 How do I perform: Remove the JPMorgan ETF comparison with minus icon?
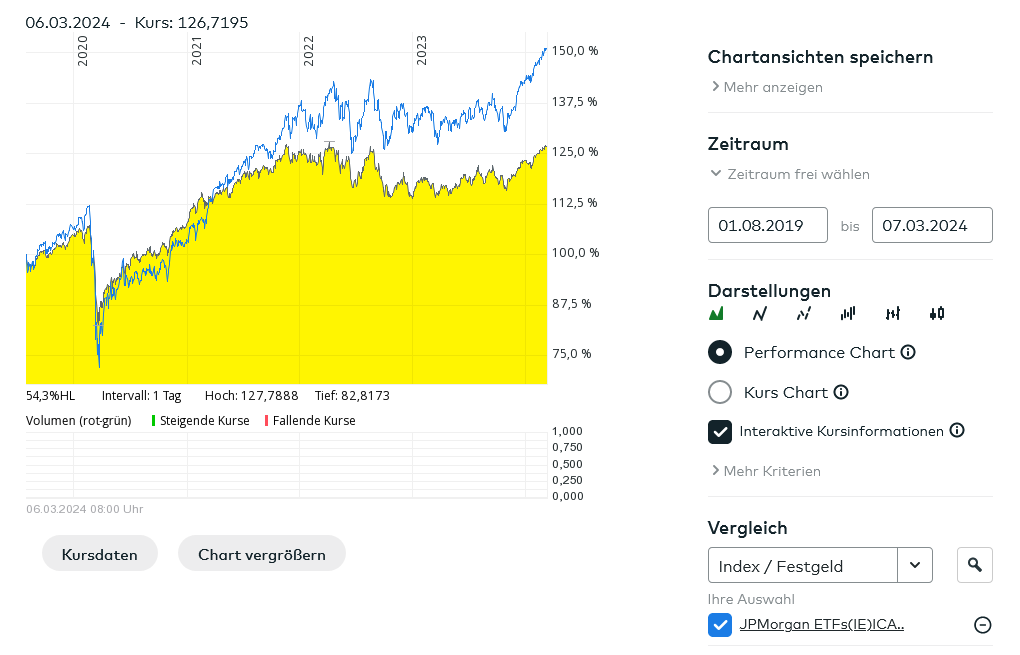coord(983,625)
